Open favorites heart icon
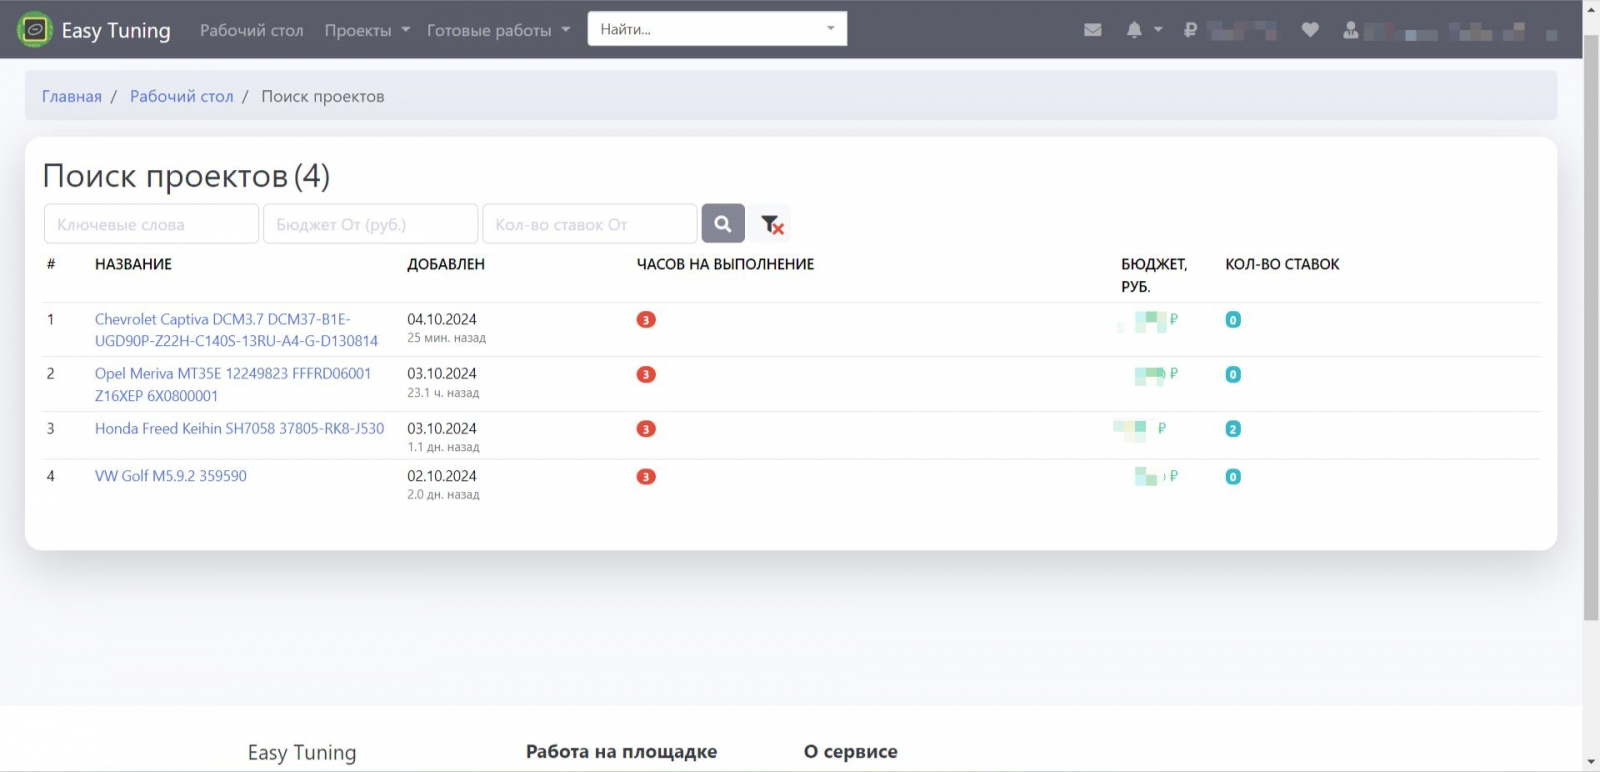 click(1310, 30)
